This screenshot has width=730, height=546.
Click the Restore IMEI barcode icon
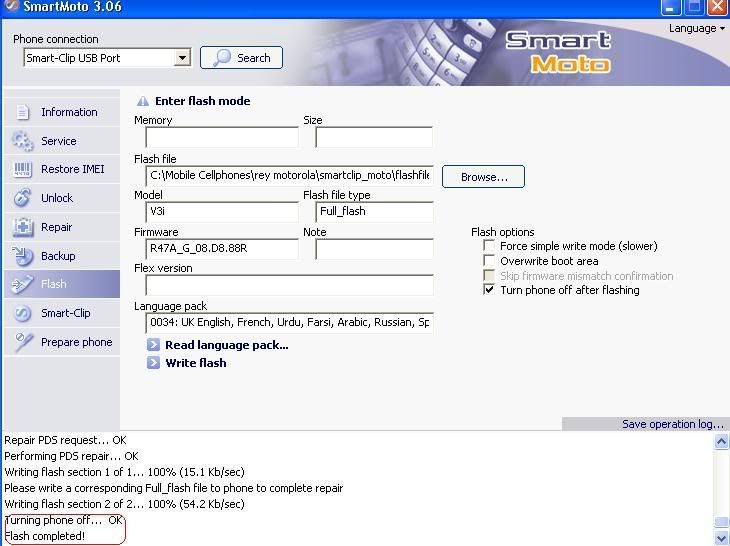(22, 169)
